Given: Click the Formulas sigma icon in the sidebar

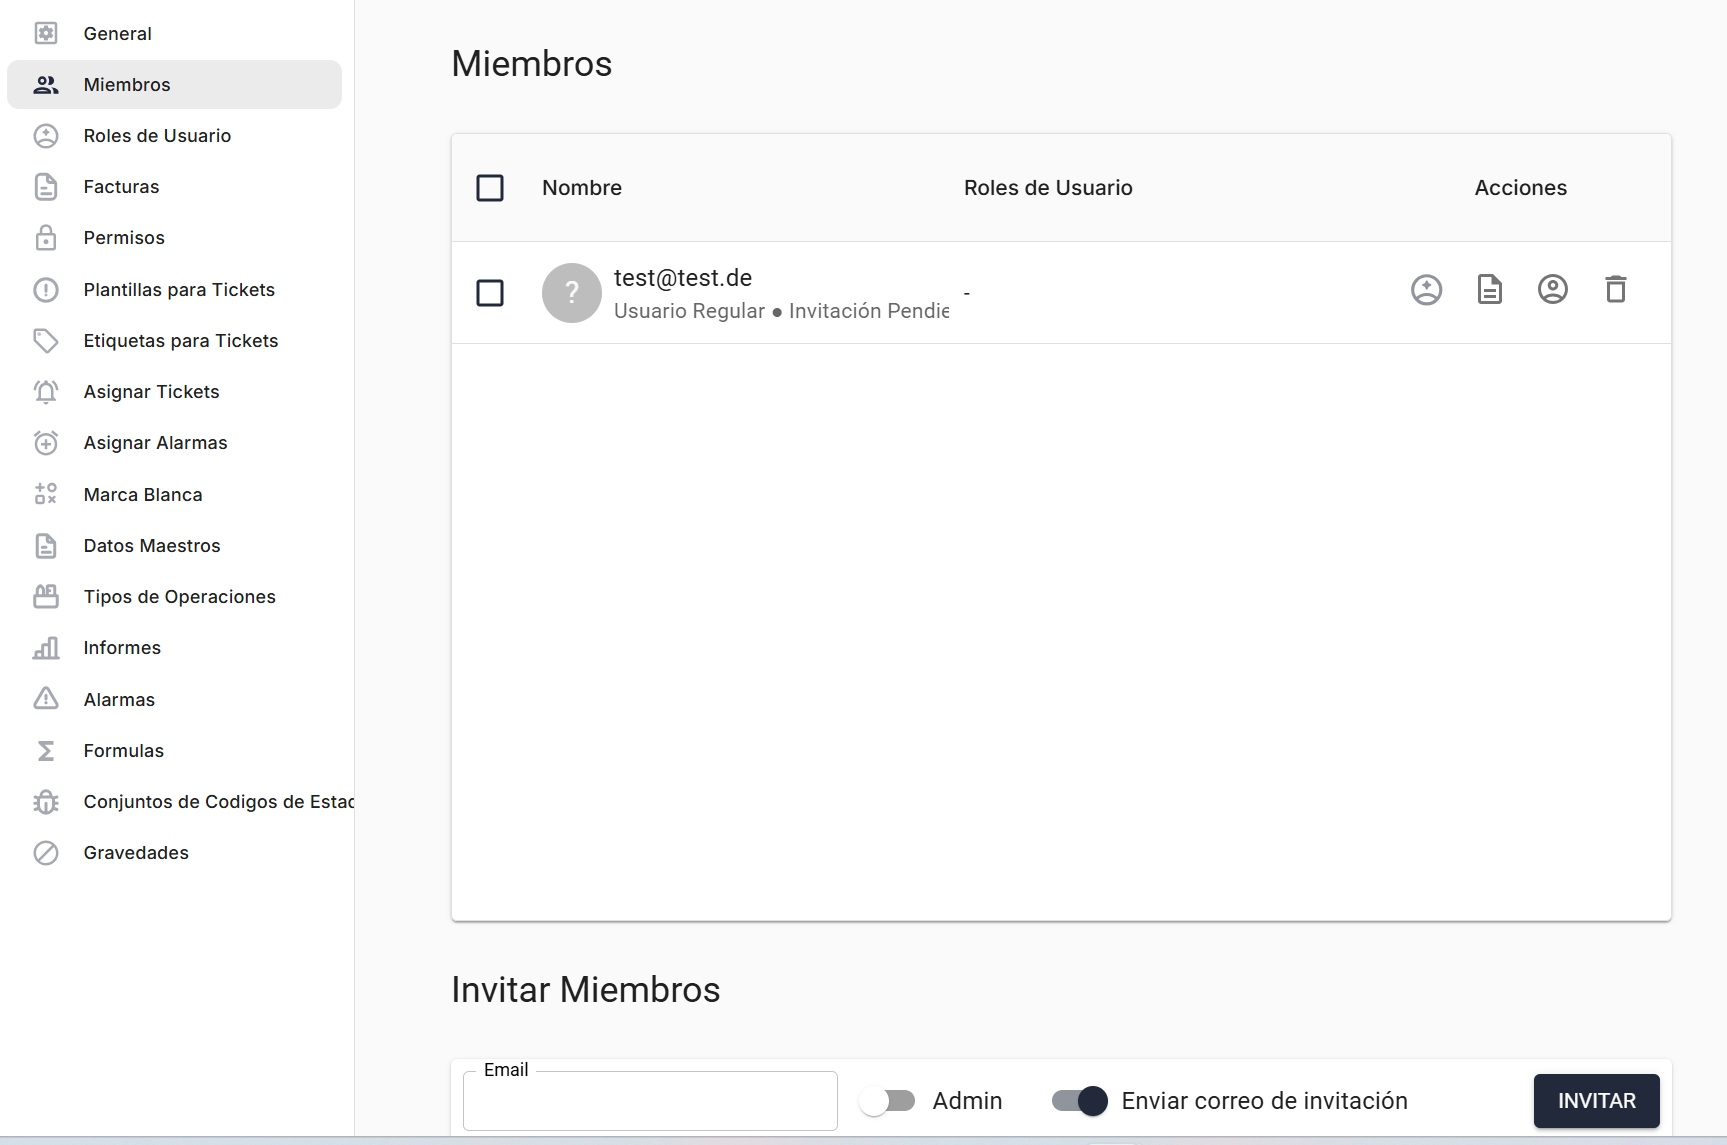Looking at the screenshot, I should pyautogui.click(x=46, y=751).
